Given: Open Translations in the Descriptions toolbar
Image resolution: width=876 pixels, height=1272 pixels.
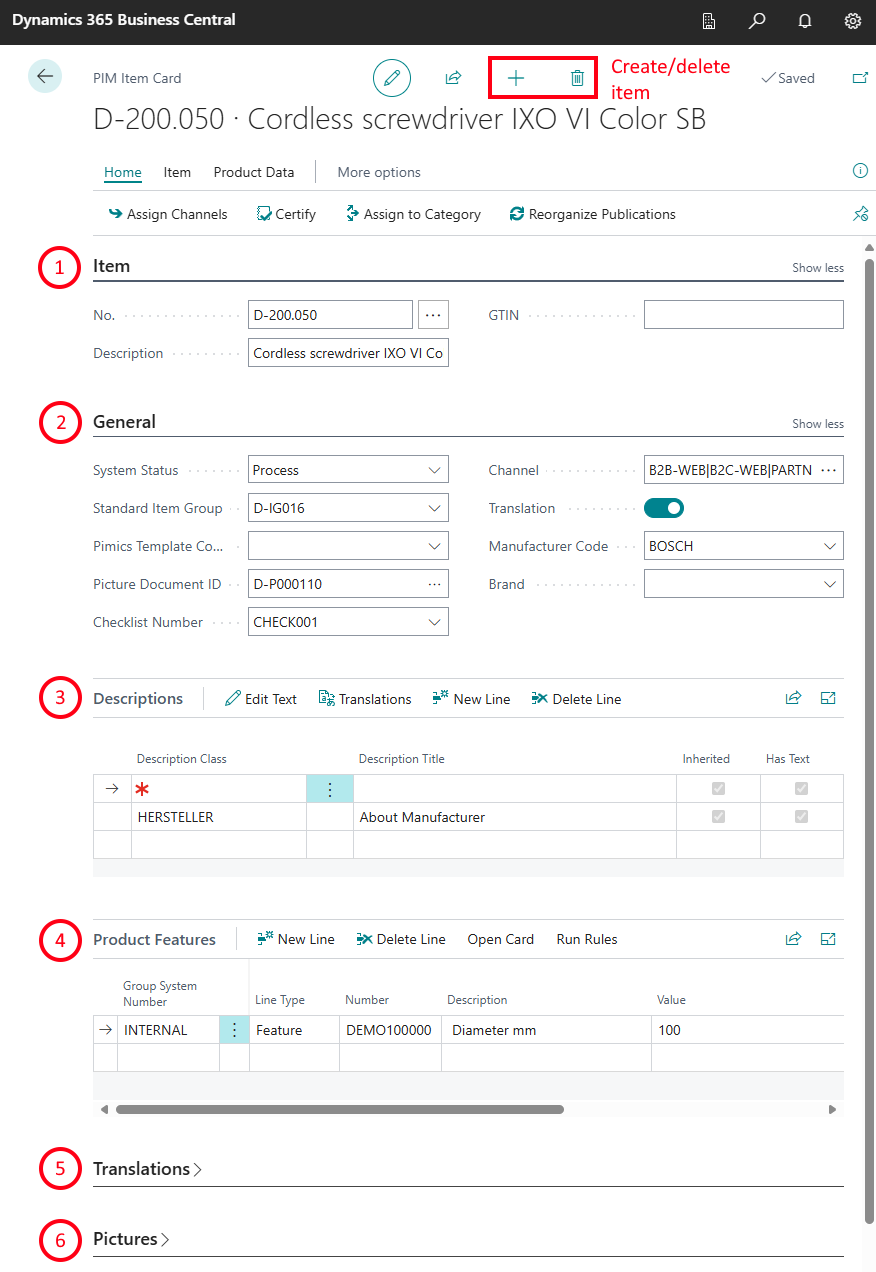Looking at the screenshot, I should point(365,699).
